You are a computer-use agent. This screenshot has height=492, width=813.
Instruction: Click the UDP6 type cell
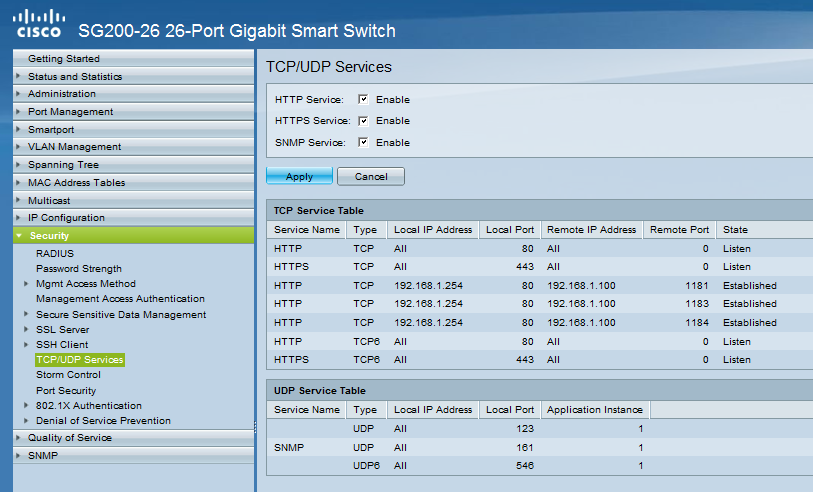[366, 466]
